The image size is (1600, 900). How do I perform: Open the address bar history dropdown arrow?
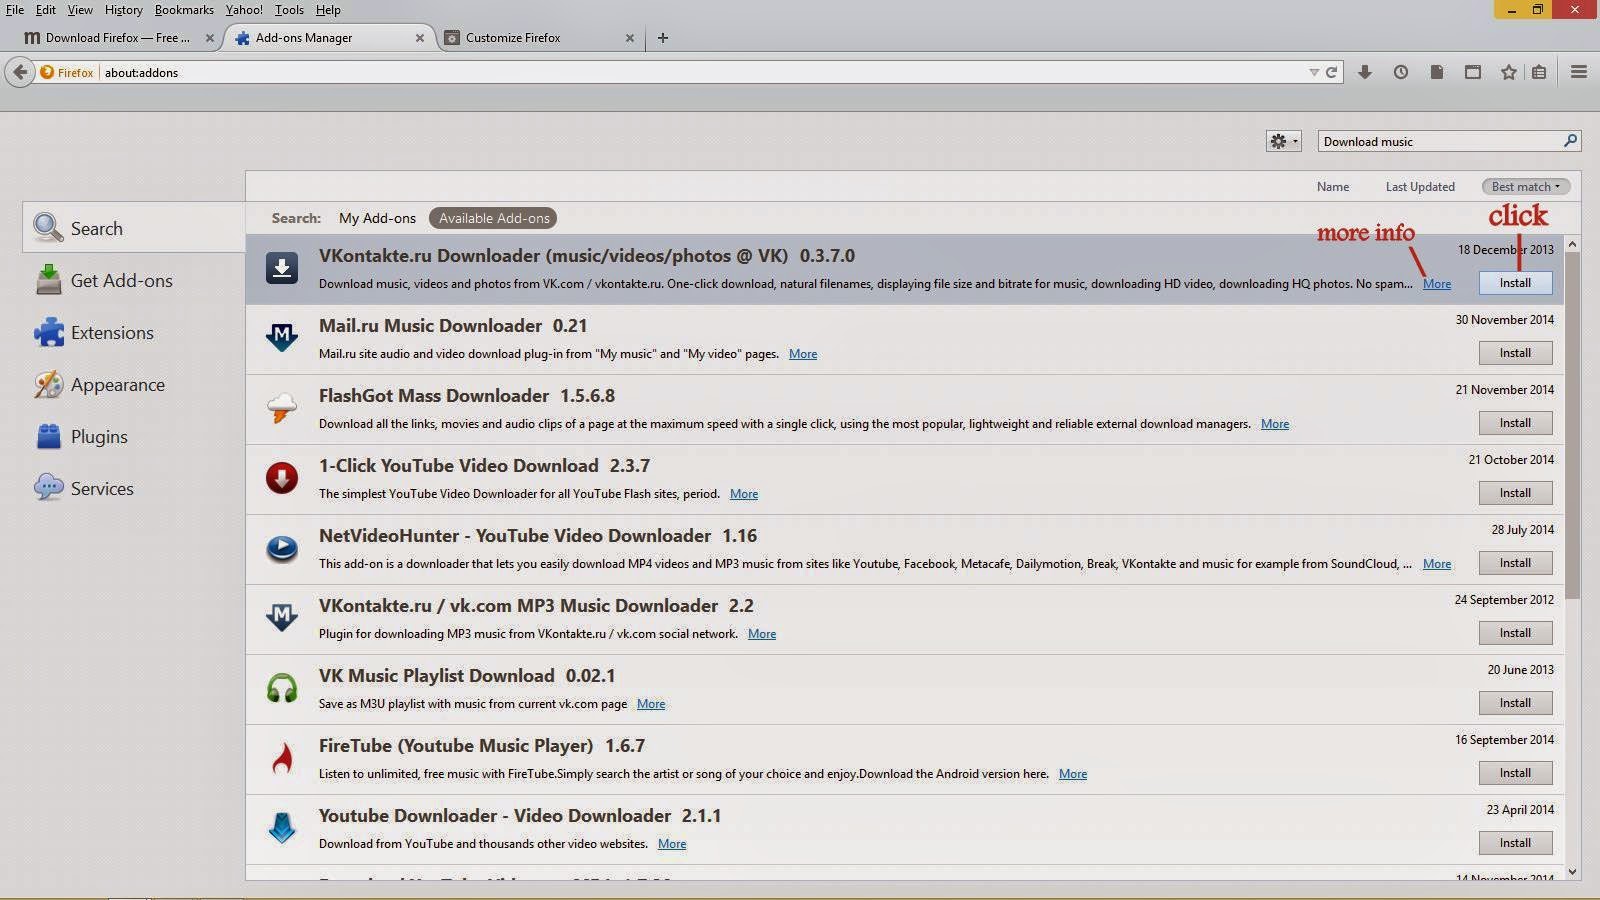tap(1314, 72)
